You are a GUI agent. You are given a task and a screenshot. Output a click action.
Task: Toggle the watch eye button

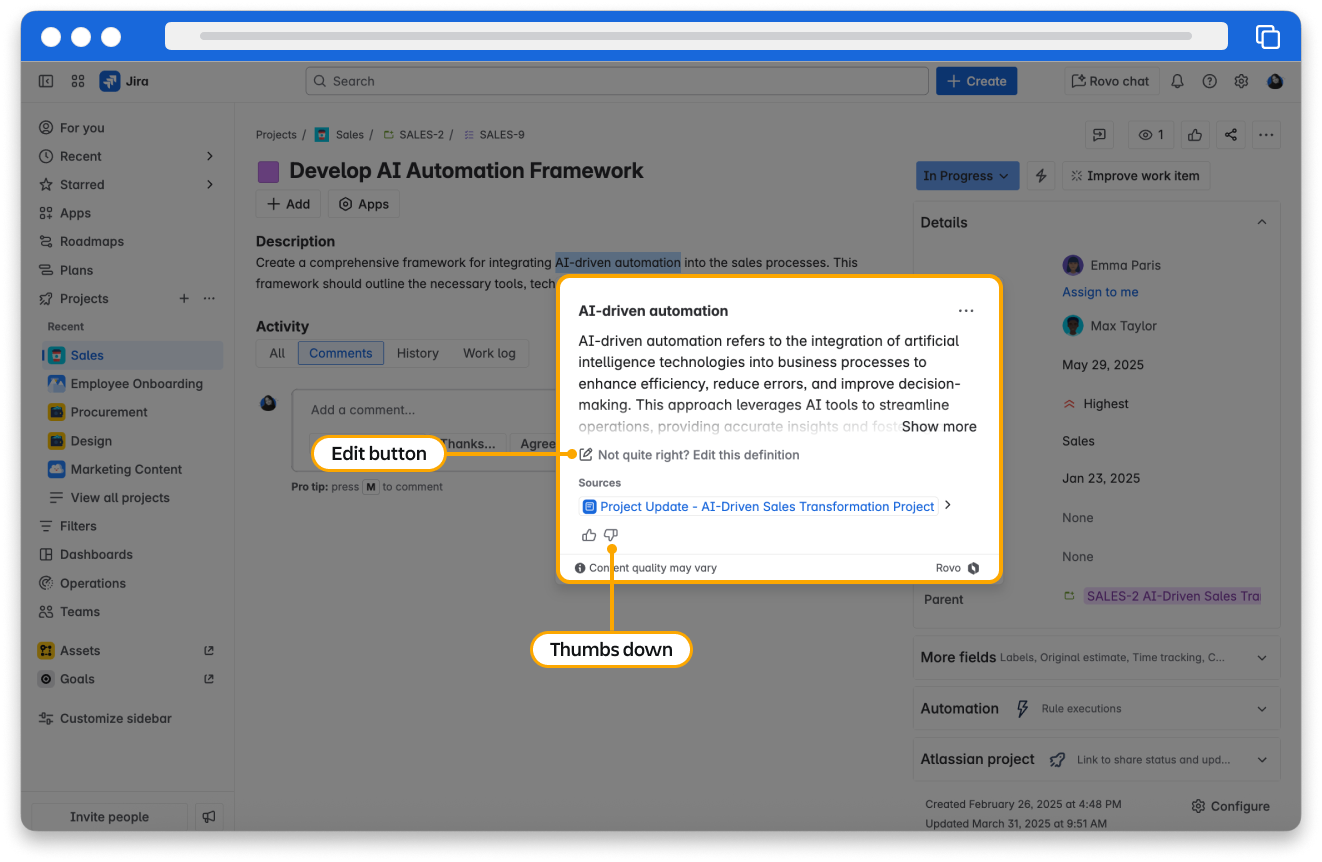[x=1151, y=134]
